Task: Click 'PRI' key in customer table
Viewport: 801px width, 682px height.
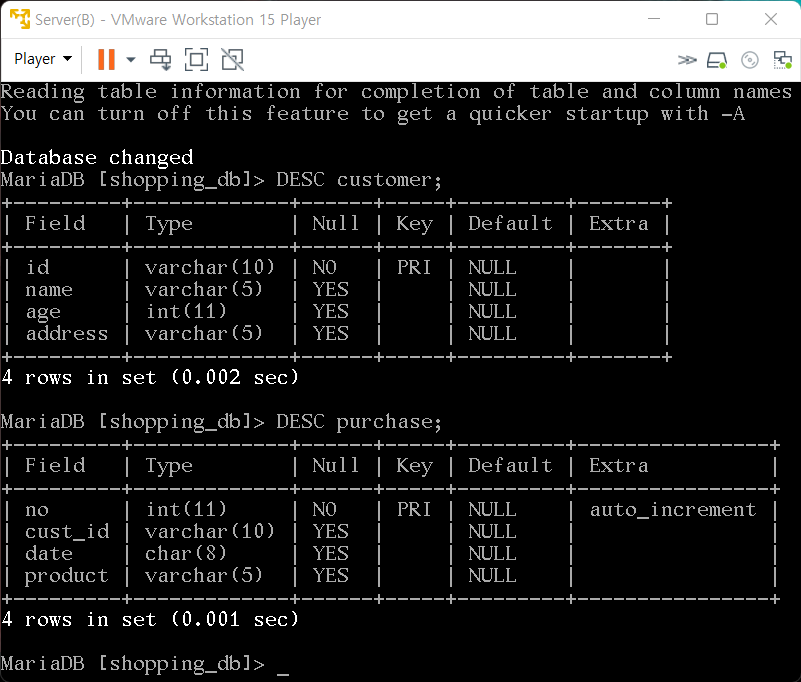Action: (414, 267)
